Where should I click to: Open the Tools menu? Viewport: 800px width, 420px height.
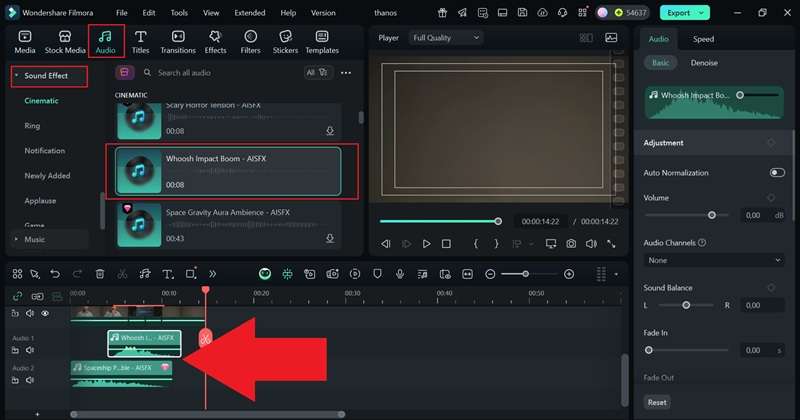179,13
